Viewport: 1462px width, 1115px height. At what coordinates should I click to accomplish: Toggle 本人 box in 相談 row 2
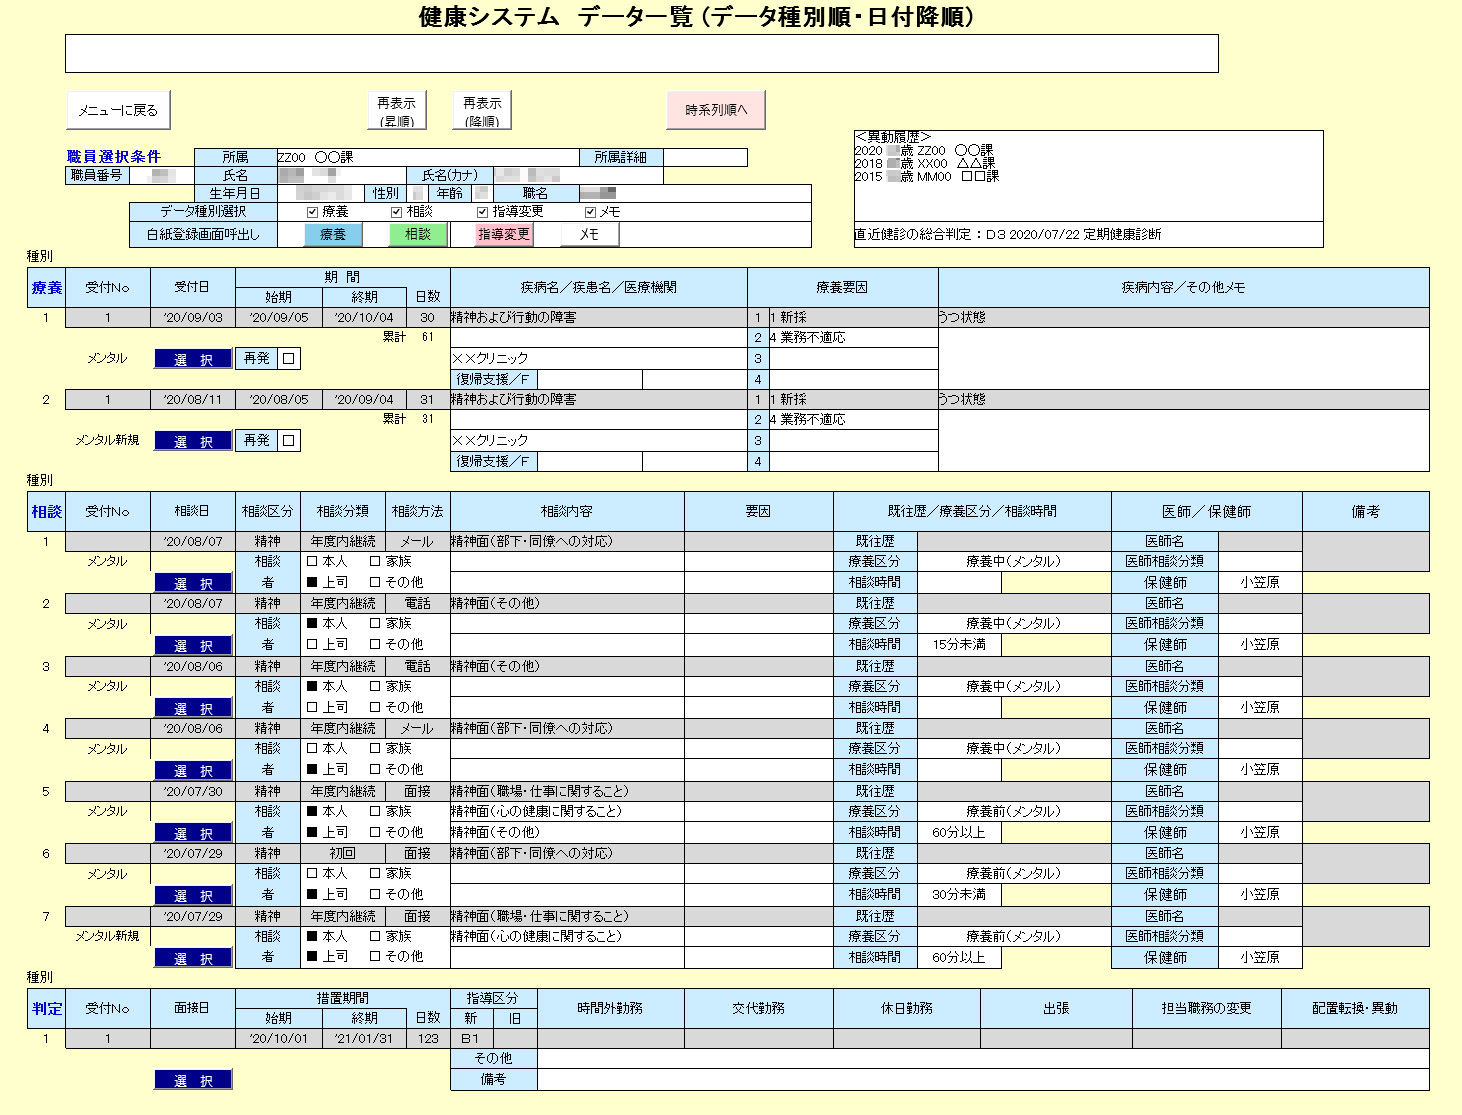[312, 624]
